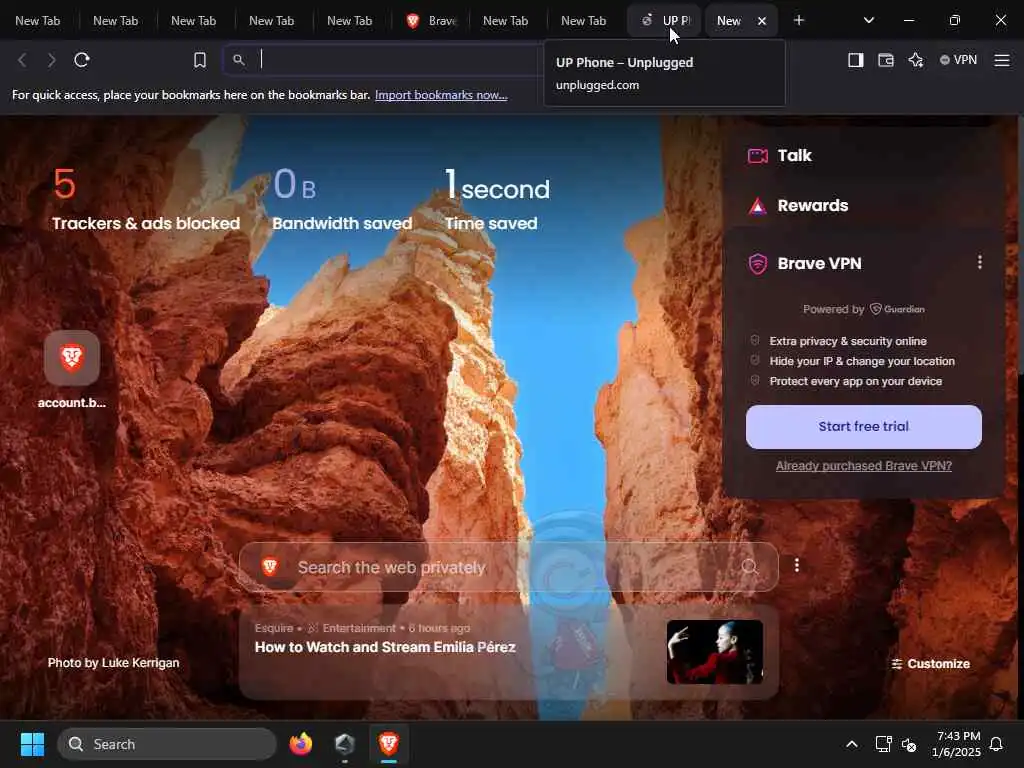The width and height of the screenshot is (1024, 768).
Task: Select the New Tab right of Brave tab
Action: tap(505, 21)
